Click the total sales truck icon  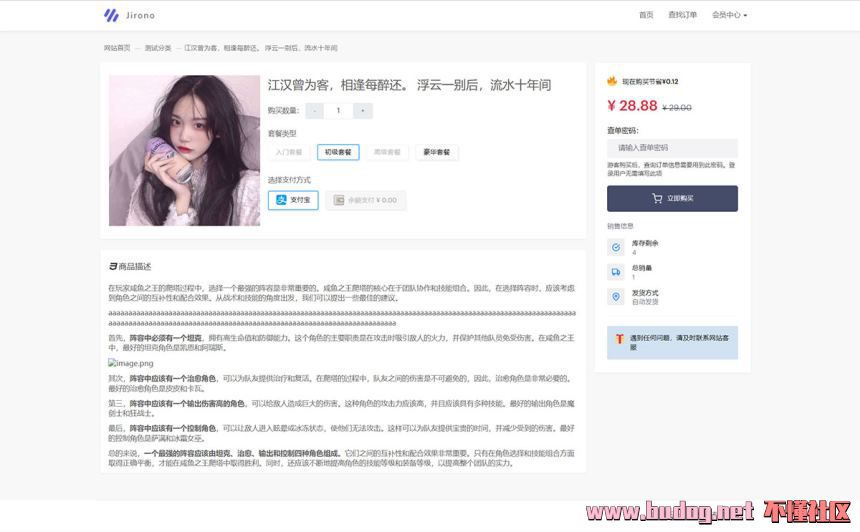(x=615, y=272)
